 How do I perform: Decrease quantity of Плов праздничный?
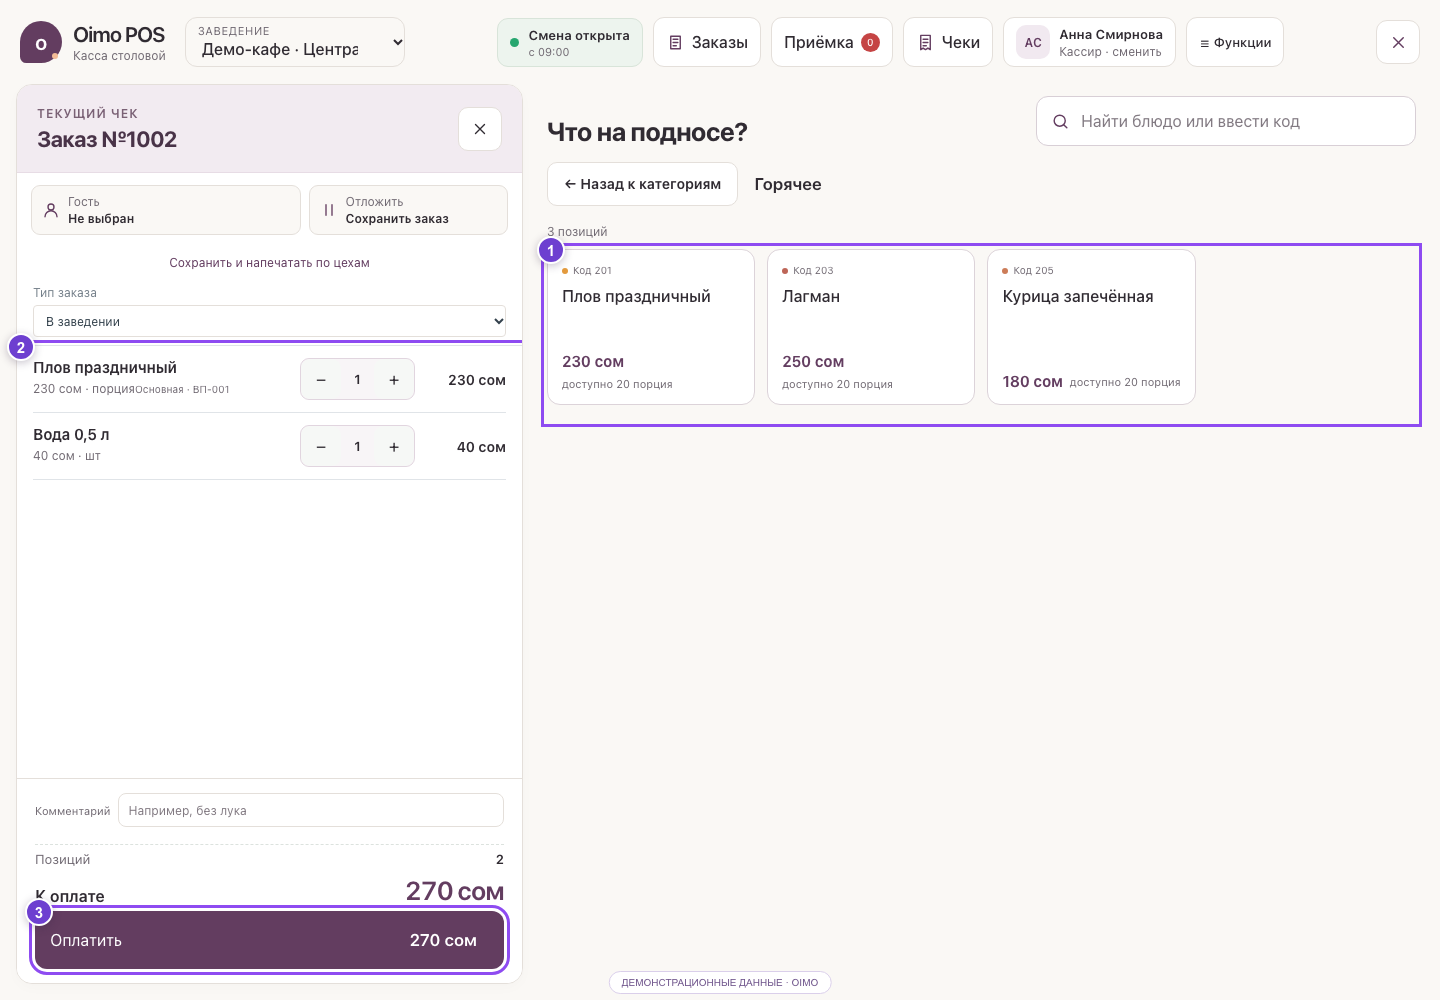[x=321, y=380]
